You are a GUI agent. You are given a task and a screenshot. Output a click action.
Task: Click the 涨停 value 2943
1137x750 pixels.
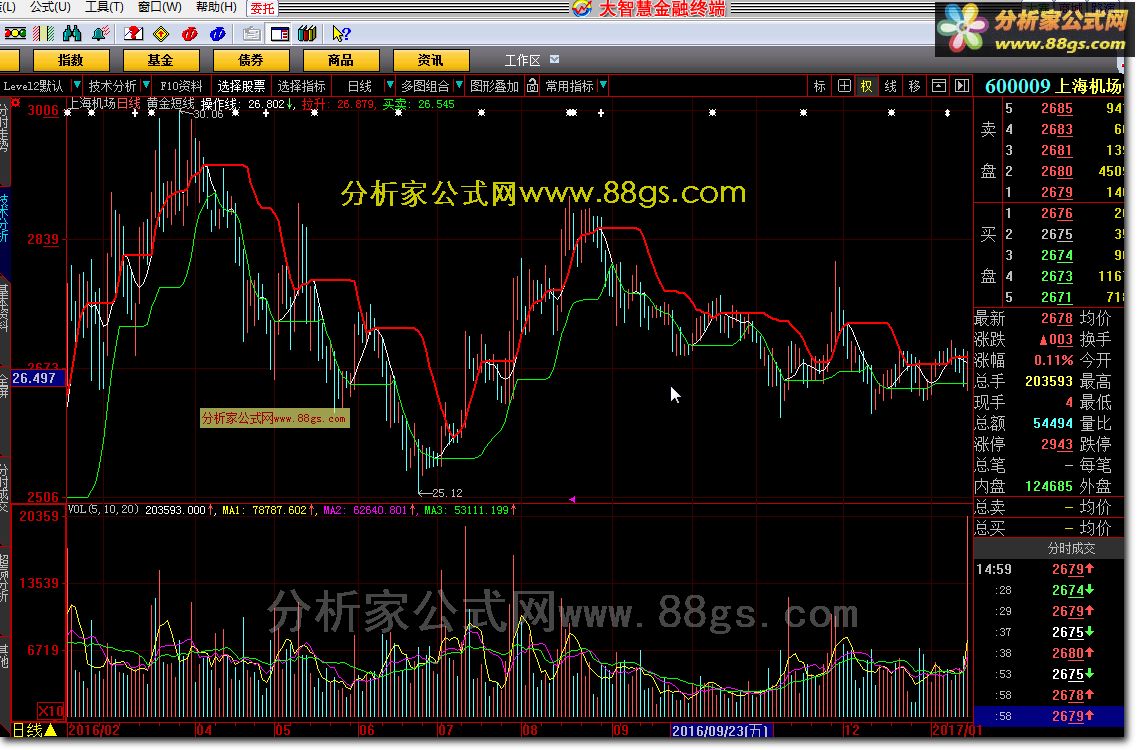click(x=1057, y=444)
